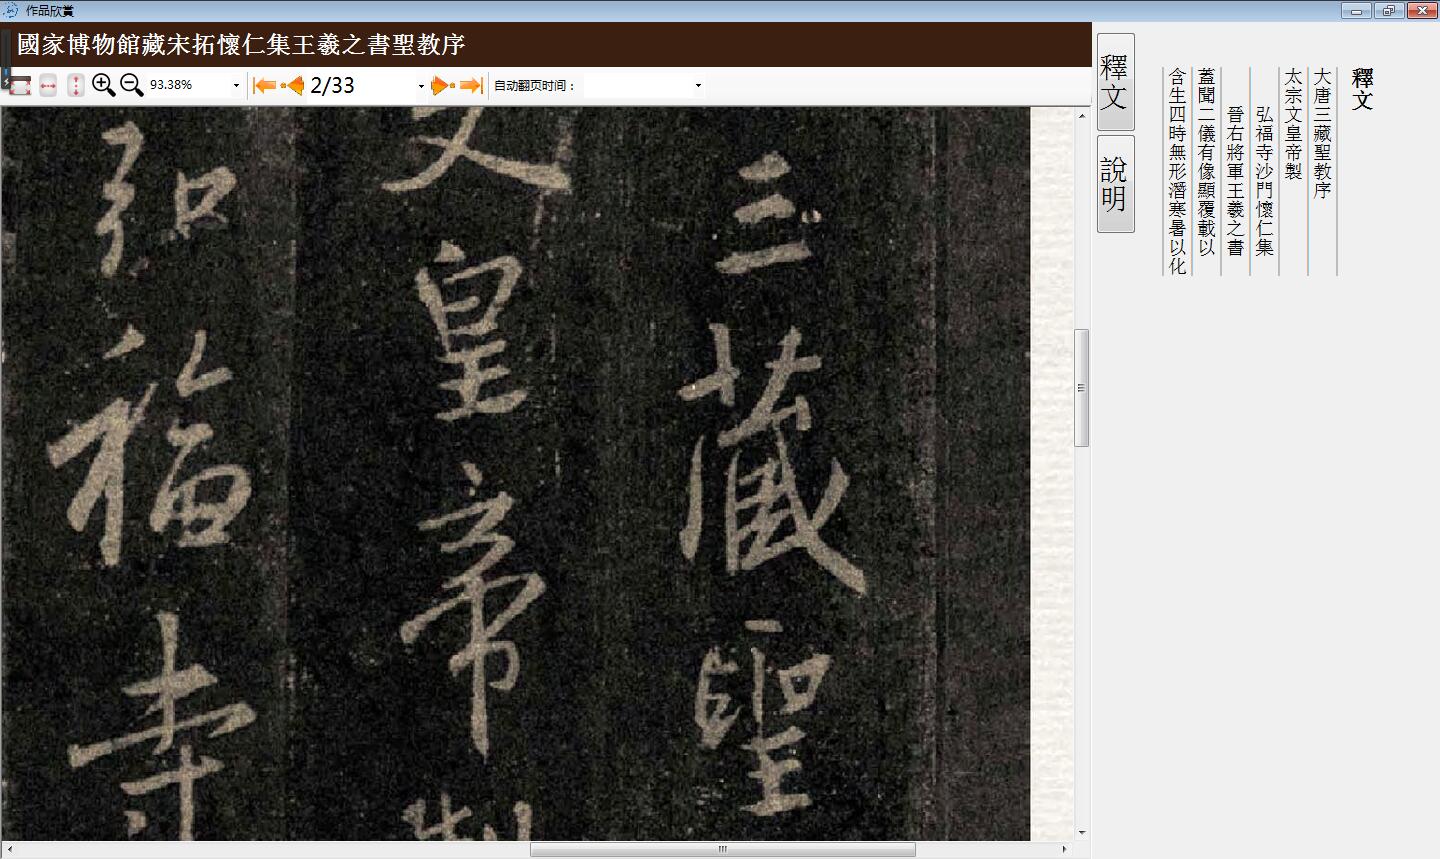Click the scroll left arrow of viewer

(x=9, y=849)
